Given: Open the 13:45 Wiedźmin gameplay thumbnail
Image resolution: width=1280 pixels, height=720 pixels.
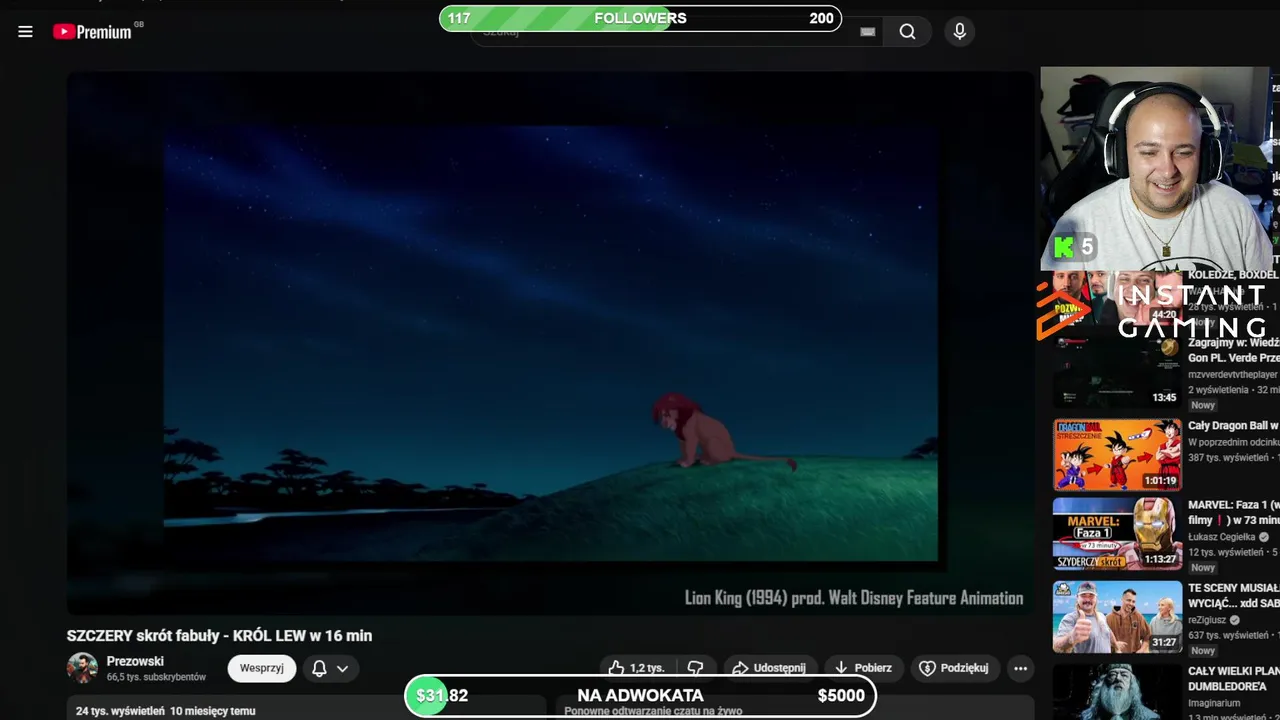Looking at the screenshot, I should click(1117, 373).
